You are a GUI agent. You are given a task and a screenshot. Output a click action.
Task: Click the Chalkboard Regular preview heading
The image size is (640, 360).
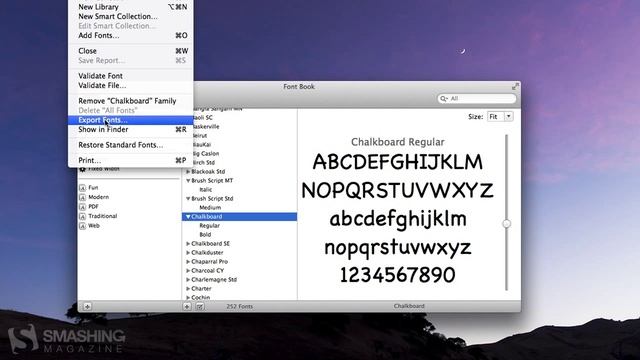coord(398,142)
